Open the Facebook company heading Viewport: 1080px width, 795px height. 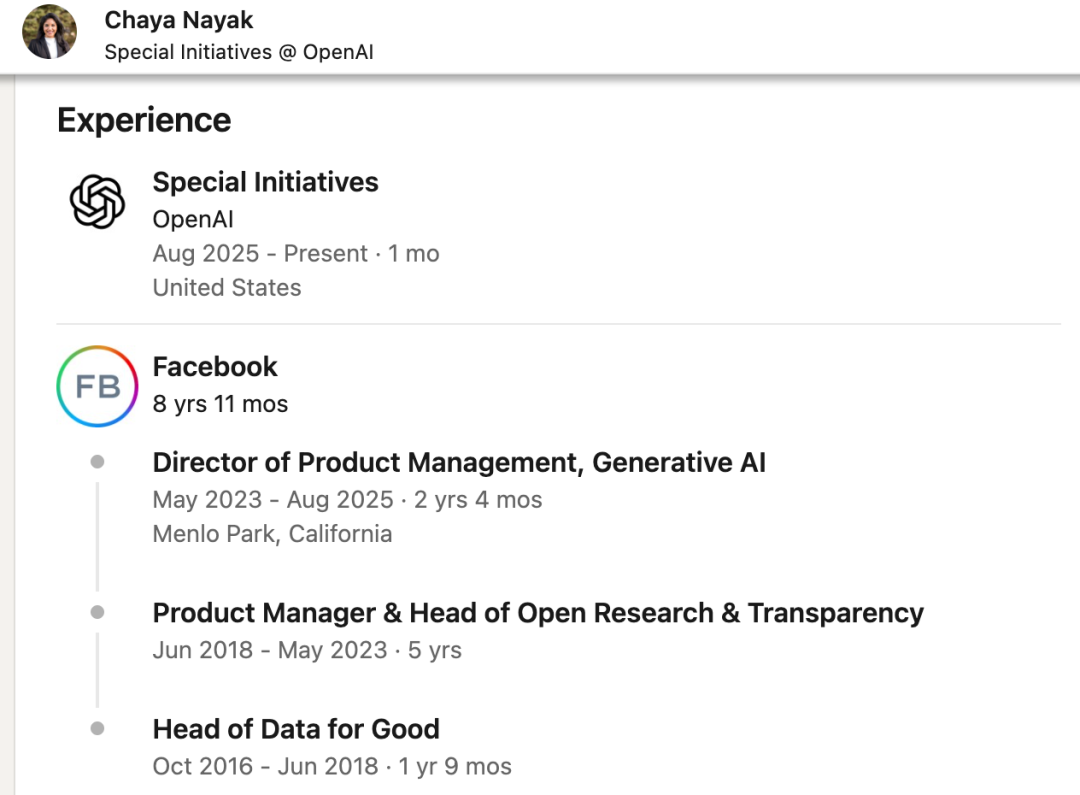pos(215,367)
